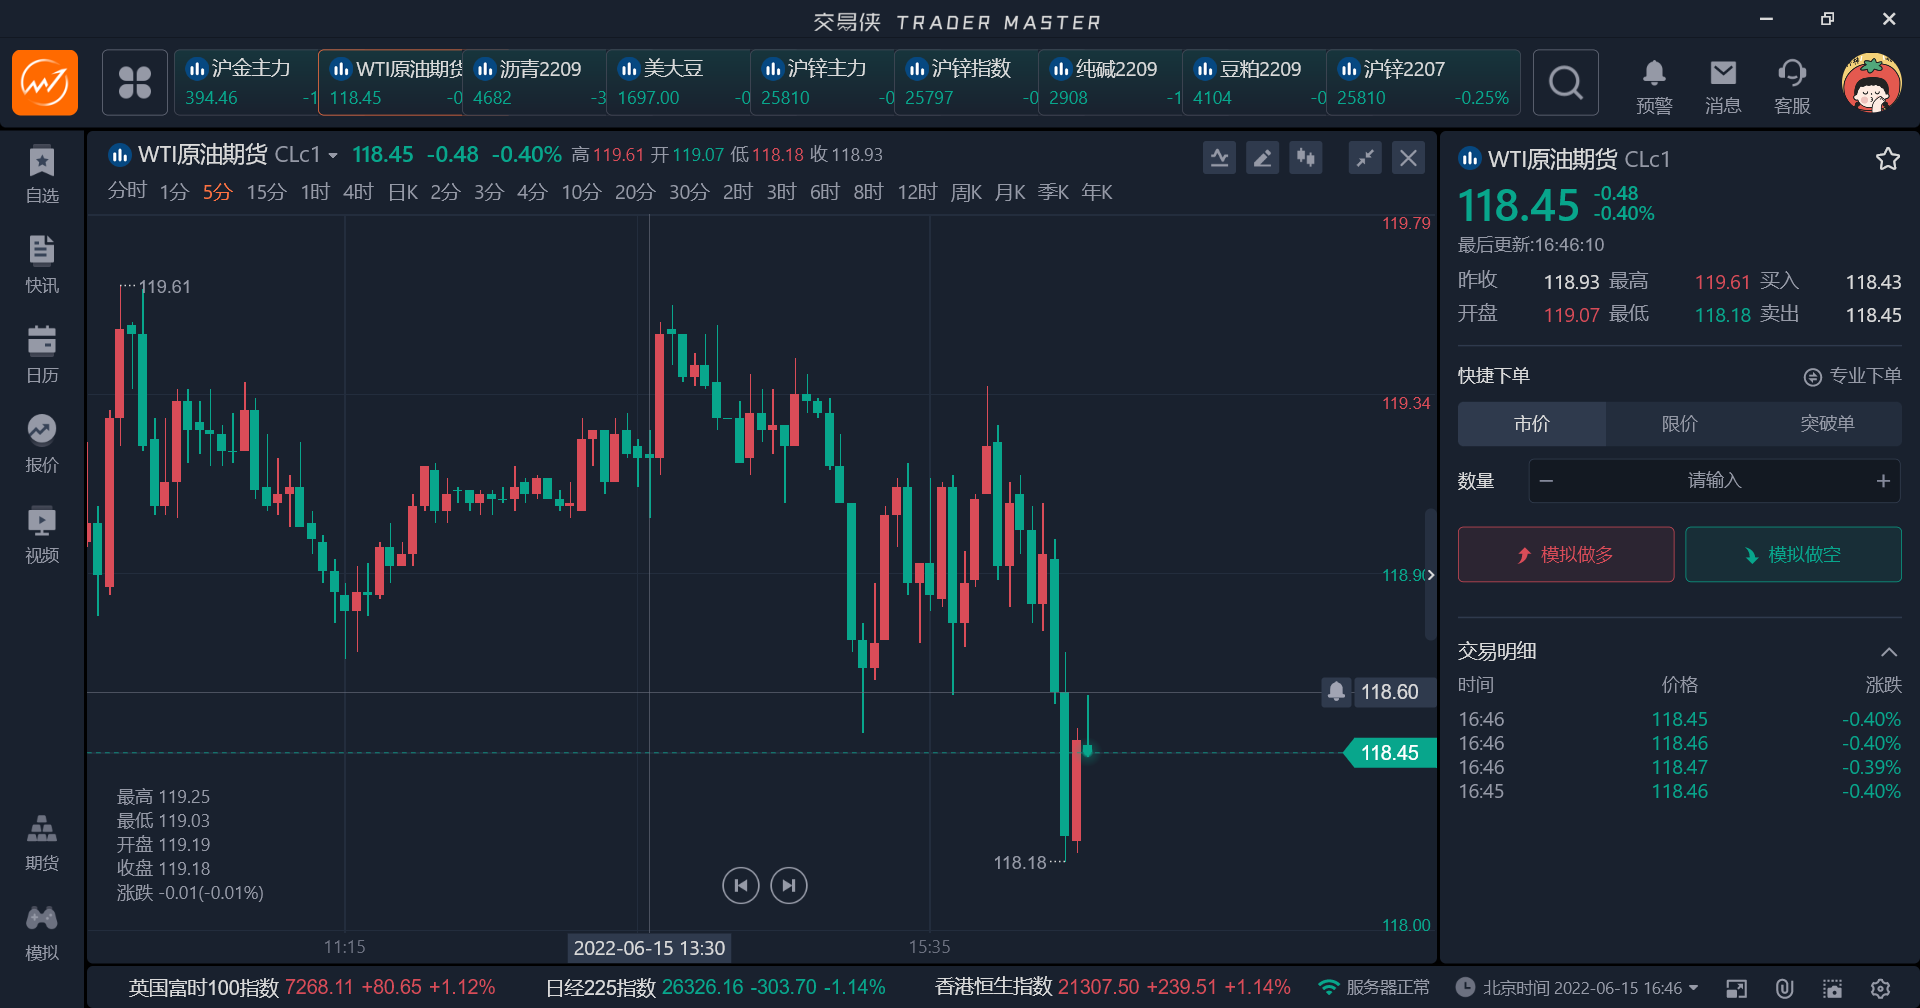Increase quantity with the plus button
Viewport: 1920px width, 1008px height.
point(1883,481)
